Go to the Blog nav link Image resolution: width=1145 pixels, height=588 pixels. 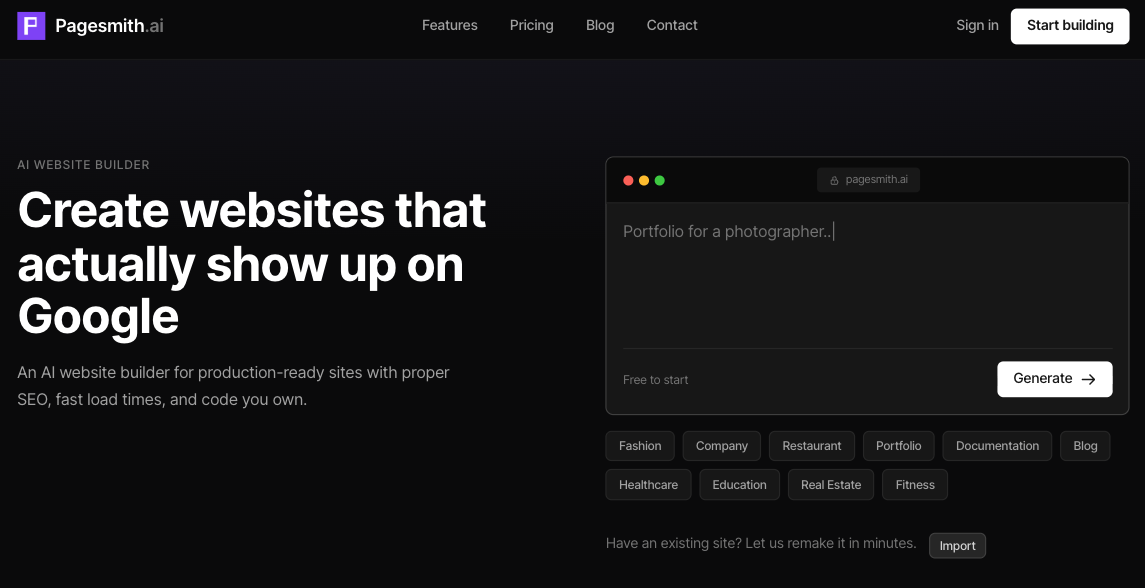pyautogui.click(x=600, y=26)
